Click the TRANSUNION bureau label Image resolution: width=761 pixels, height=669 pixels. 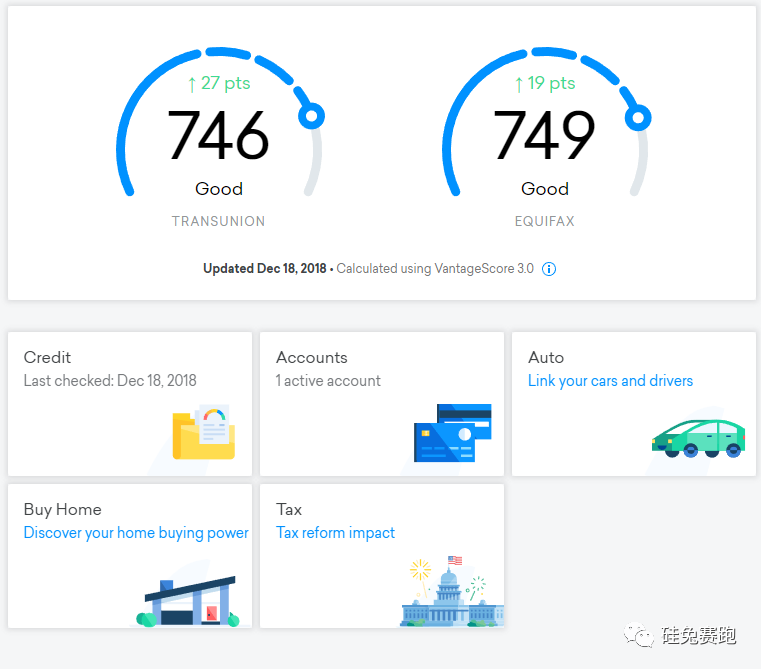(x=218, y=221)
